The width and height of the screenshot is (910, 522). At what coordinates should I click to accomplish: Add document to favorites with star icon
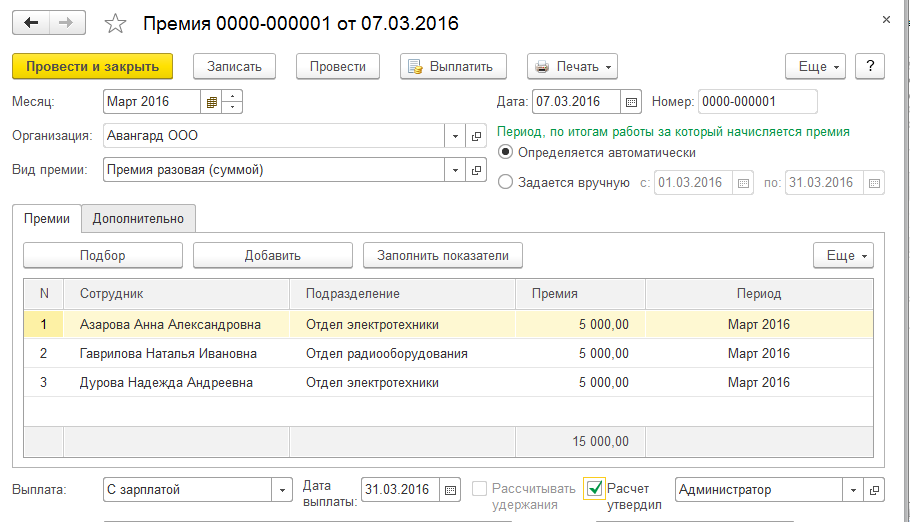coord(116,23)
